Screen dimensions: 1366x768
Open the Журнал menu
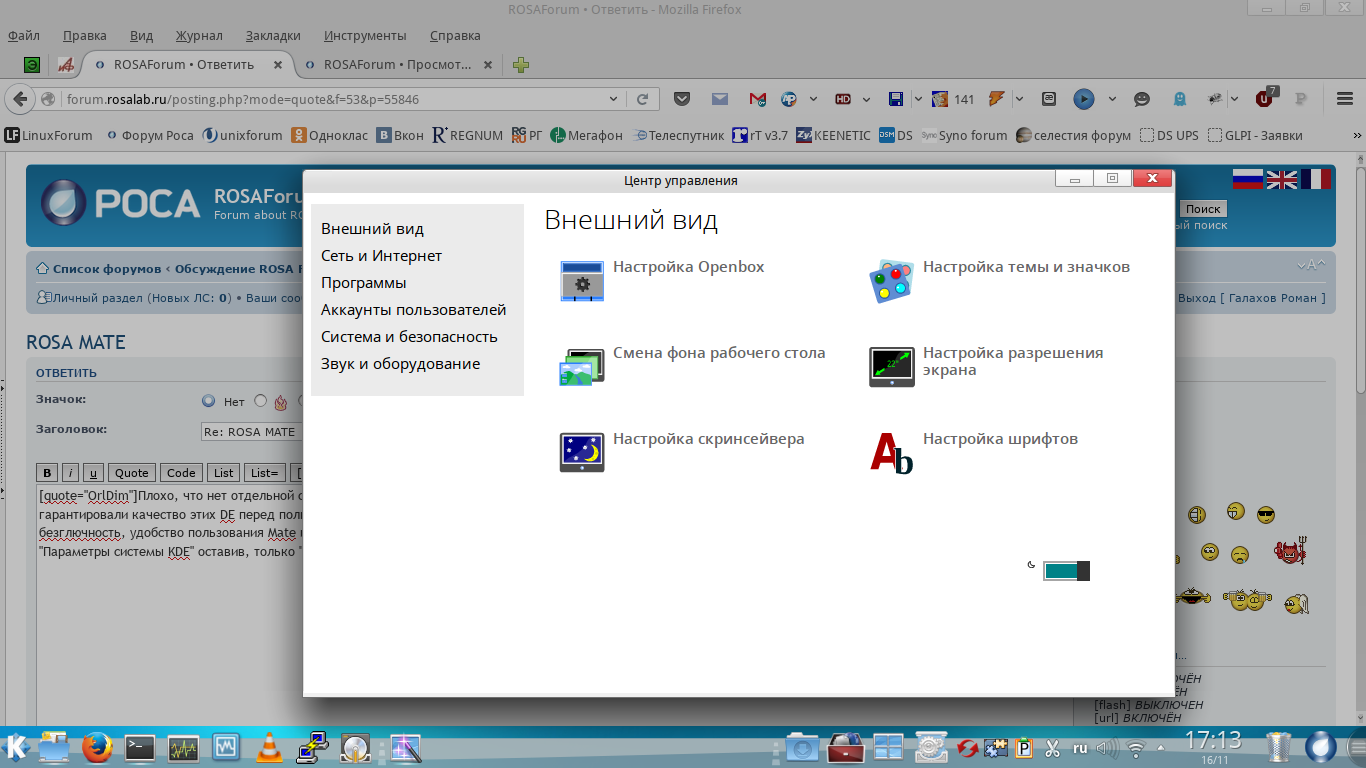[199, 35]
